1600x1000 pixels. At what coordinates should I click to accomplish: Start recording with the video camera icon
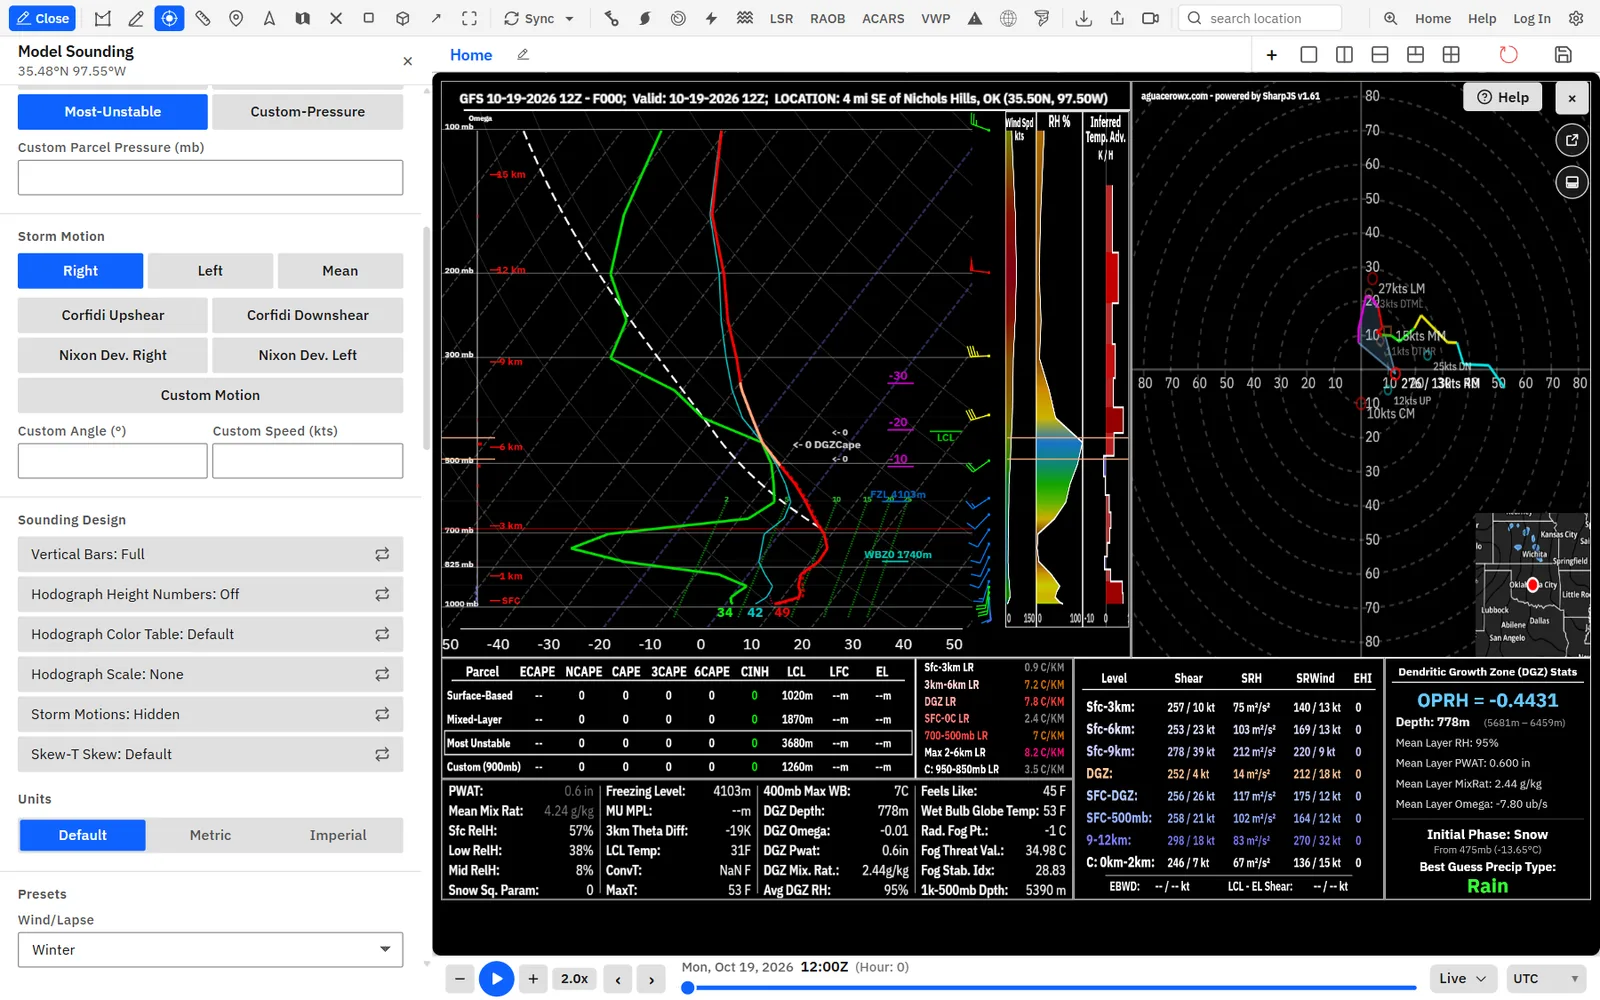click(x=1150, y=18)
